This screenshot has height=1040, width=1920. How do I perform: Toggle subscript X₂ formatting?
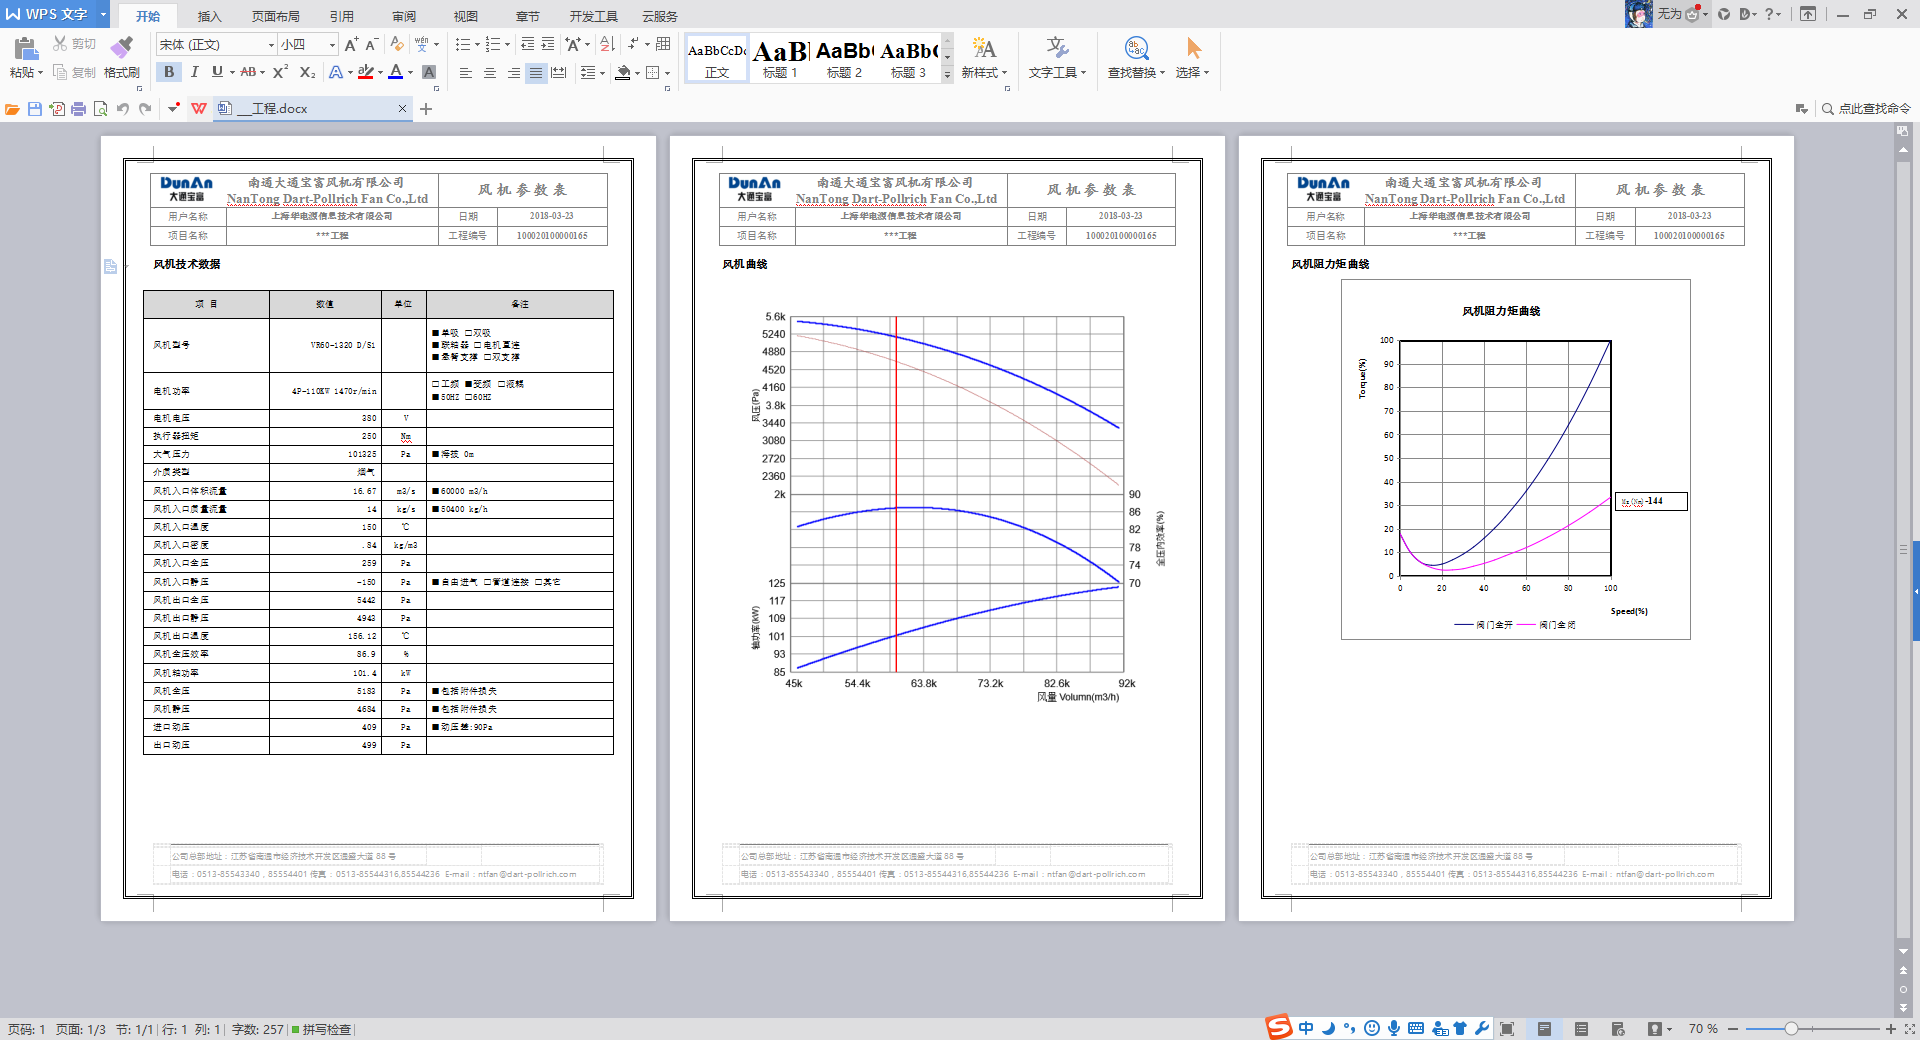coord(307,72)
